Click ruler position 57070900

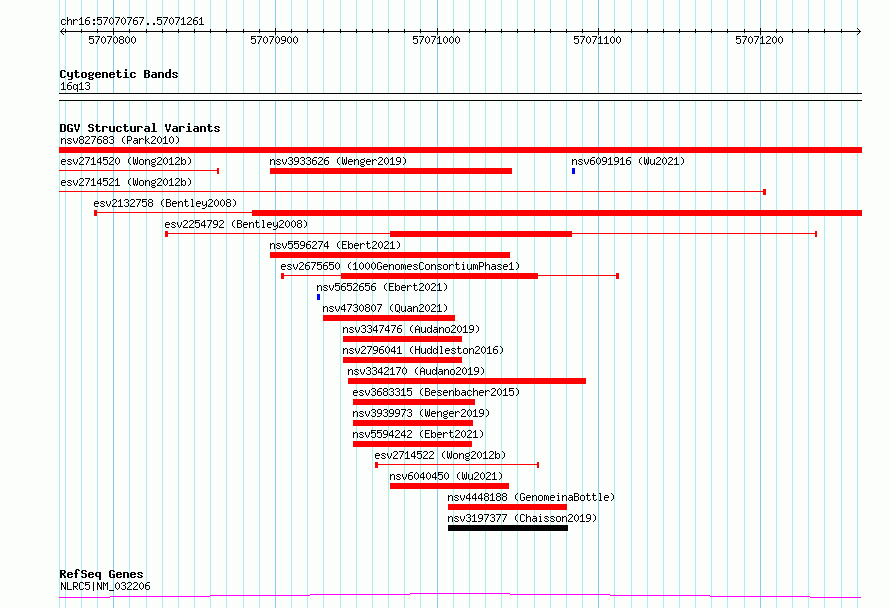274,40
